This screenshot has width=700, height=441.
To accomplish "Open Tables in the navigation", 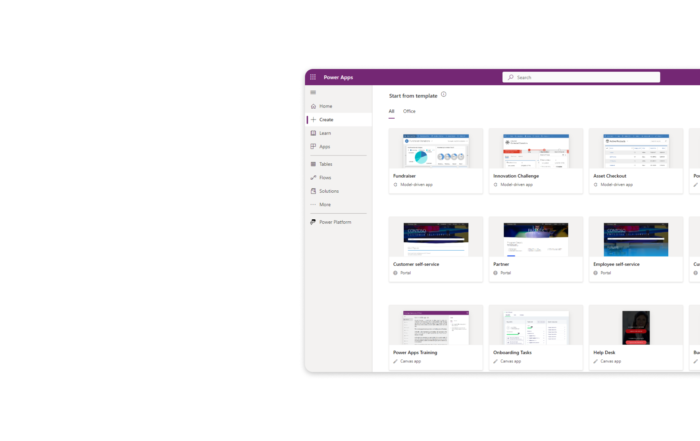I will coord(339,164).
